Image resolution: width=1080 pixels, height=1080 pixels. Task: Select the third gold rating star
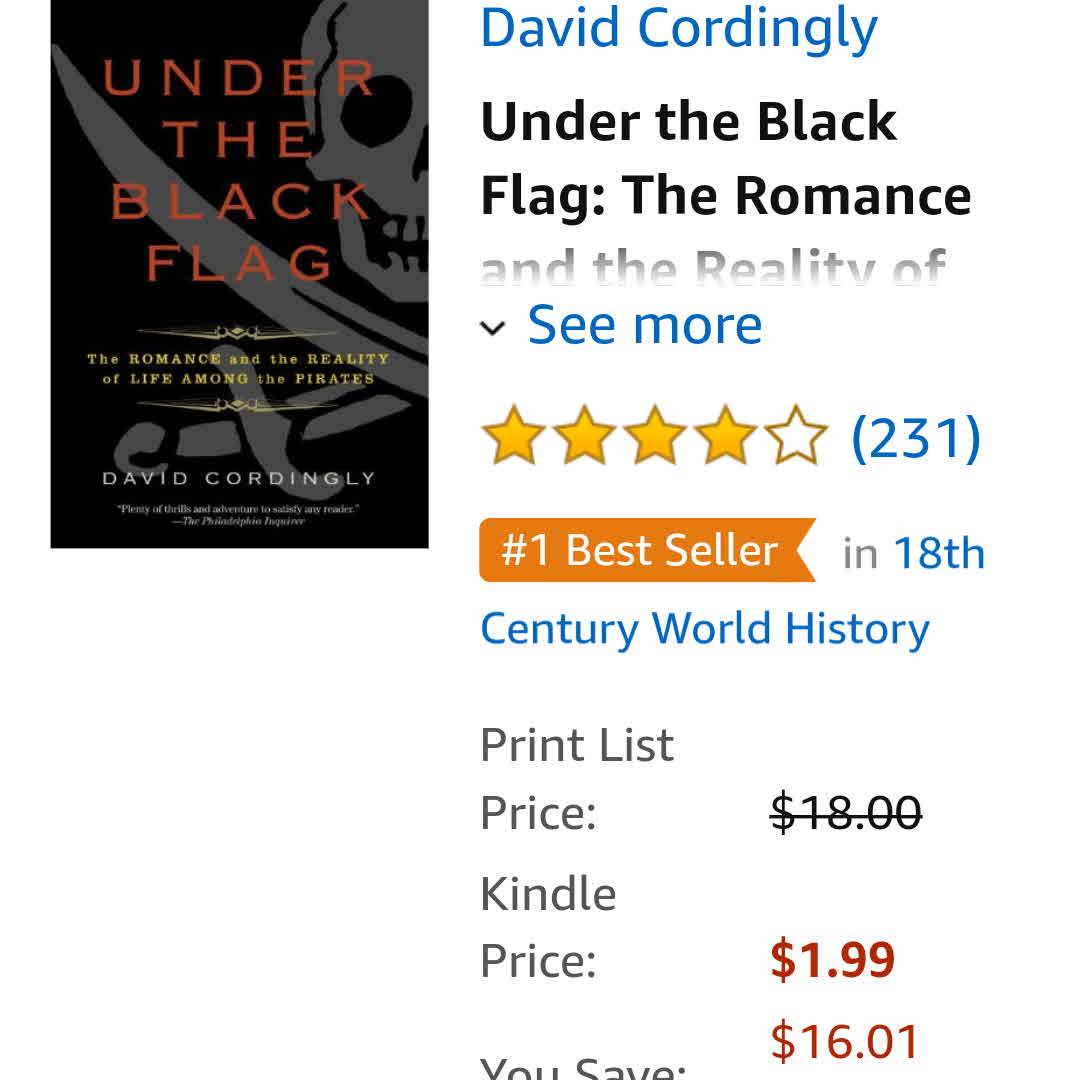(x=655, y=436)
